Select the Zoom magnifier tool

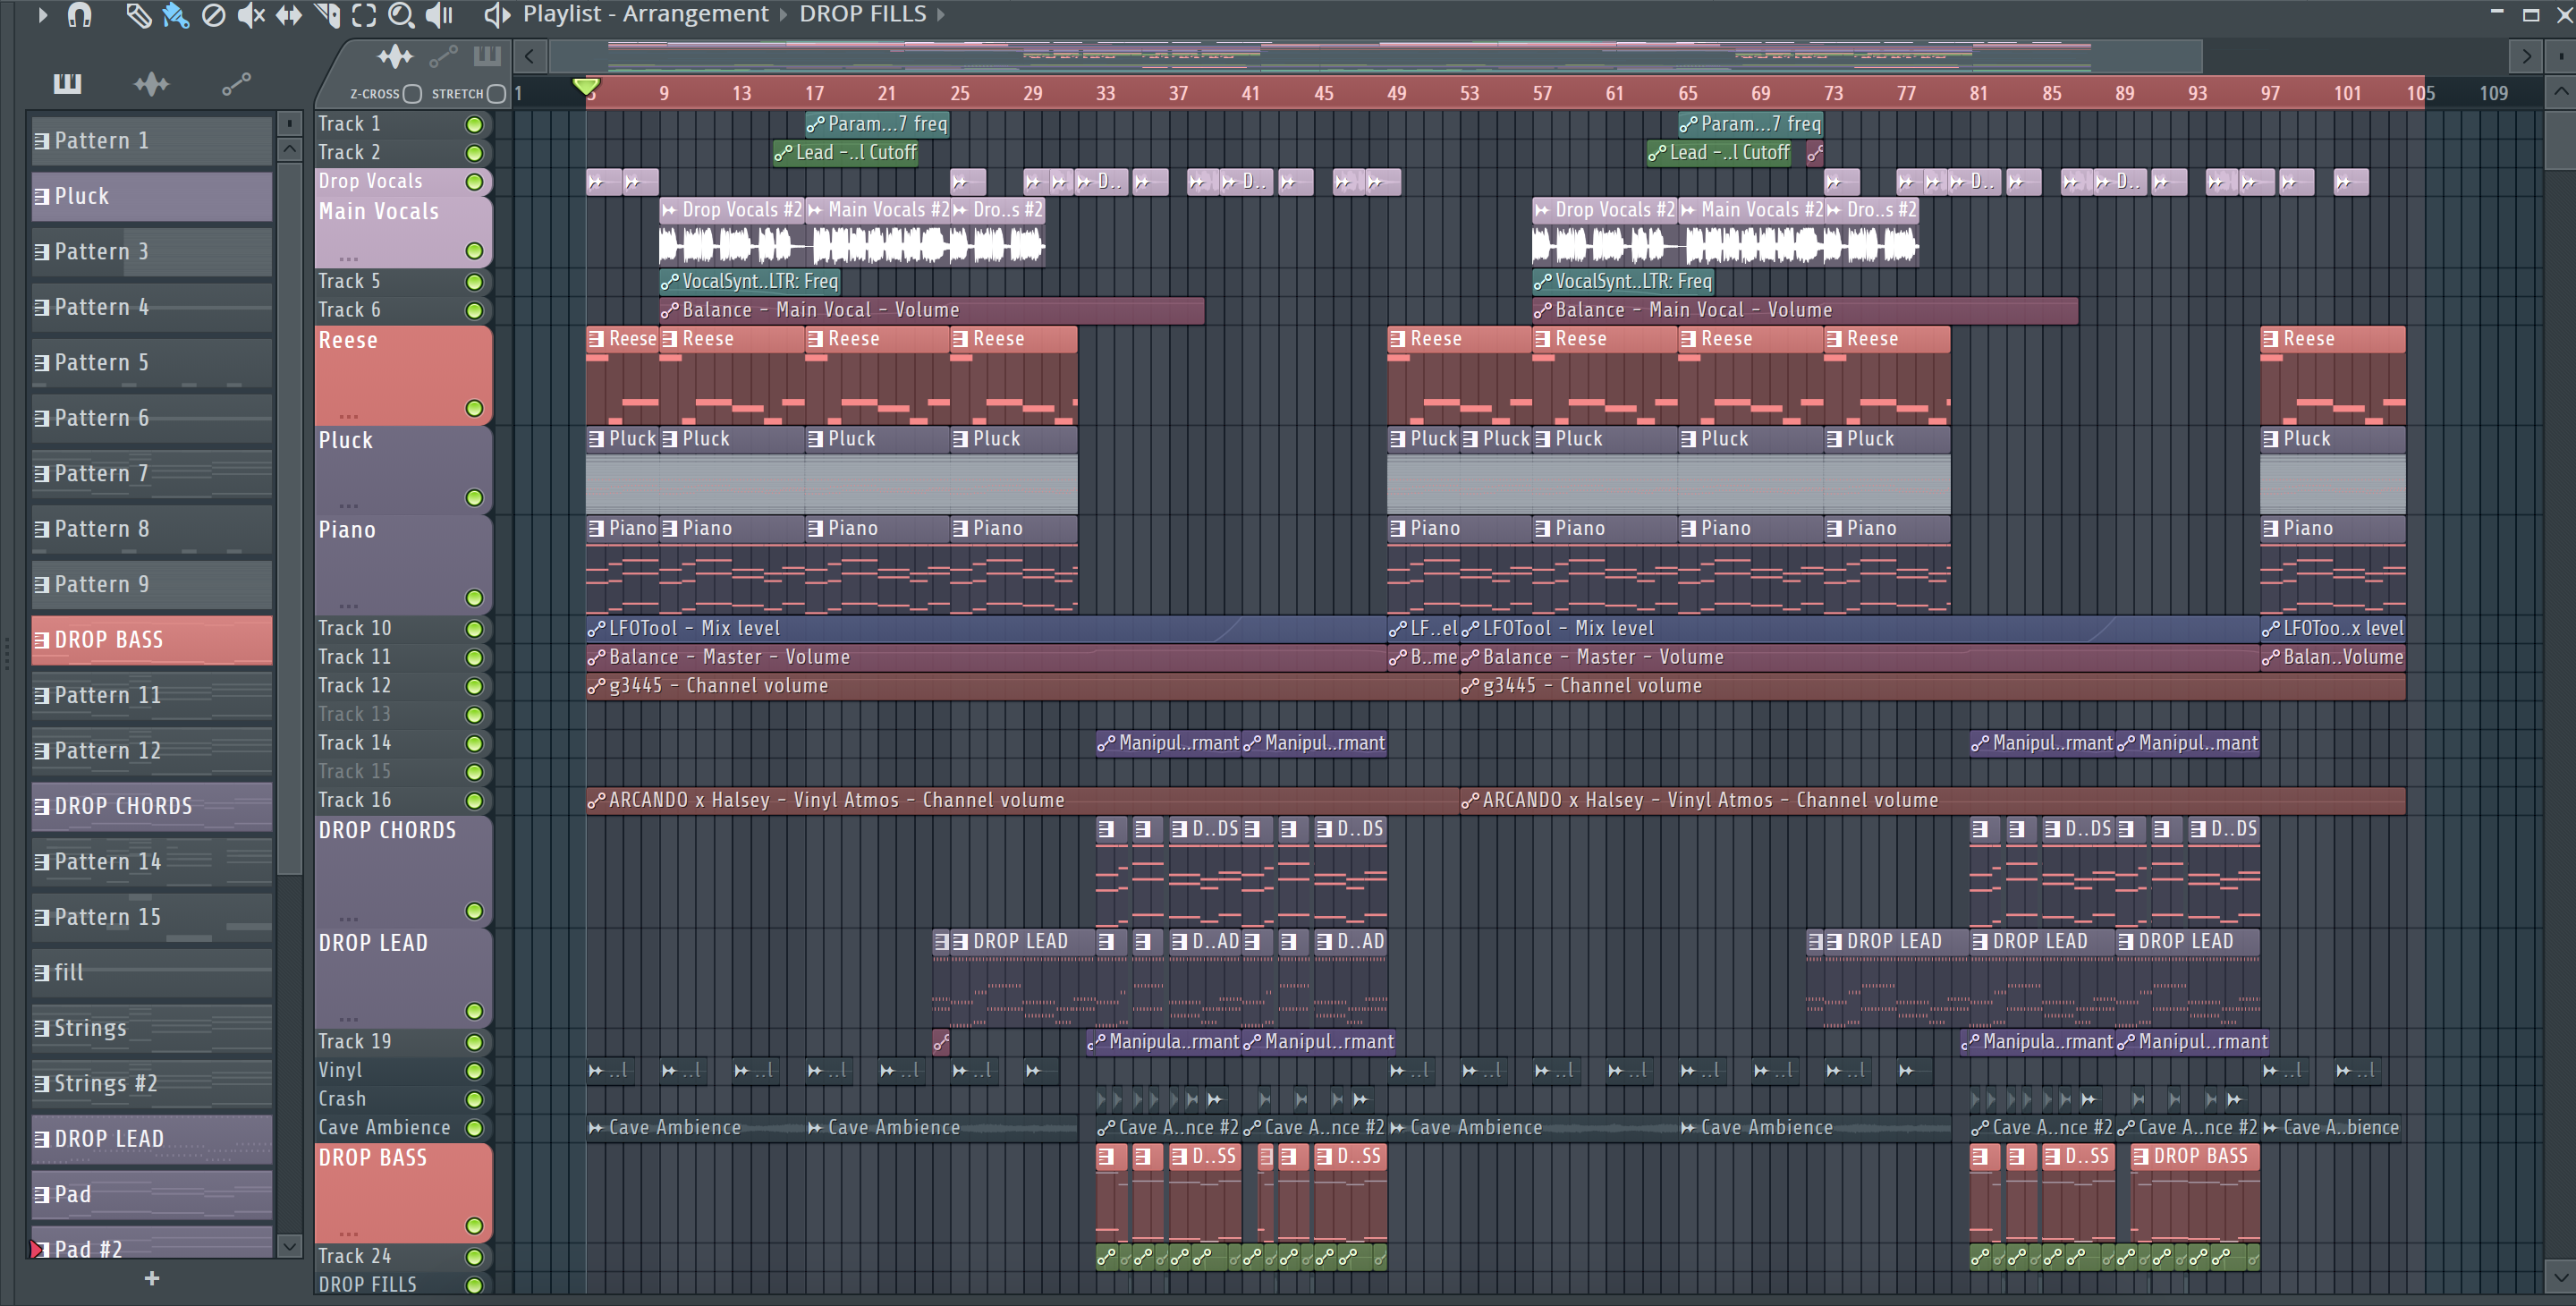pos(401,15)
